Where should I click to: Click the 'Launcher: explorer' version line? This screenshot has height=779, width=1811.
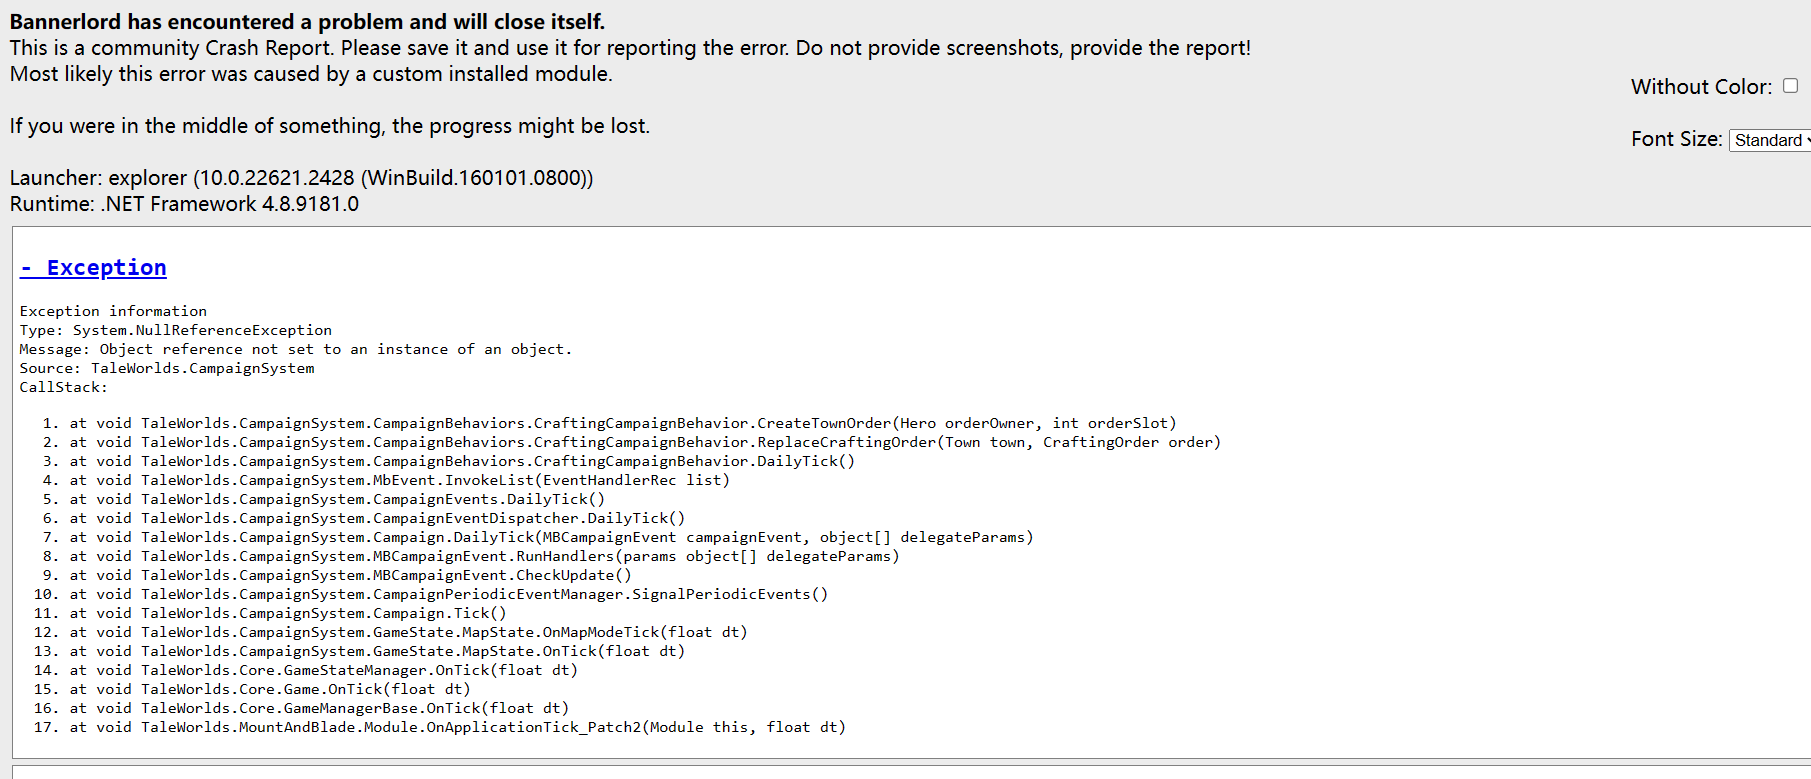point(301,178)
